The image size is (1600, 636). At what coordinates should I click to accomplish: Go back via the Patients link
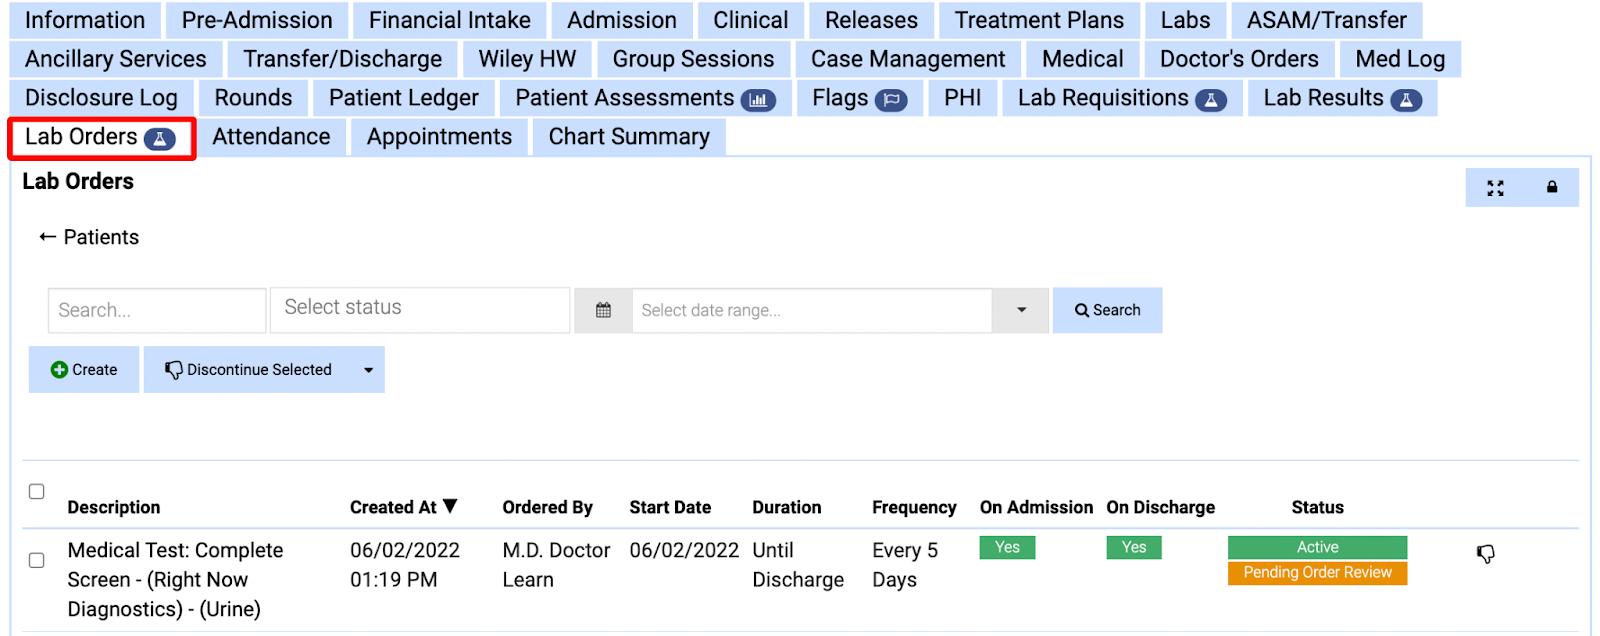[89, 237]
